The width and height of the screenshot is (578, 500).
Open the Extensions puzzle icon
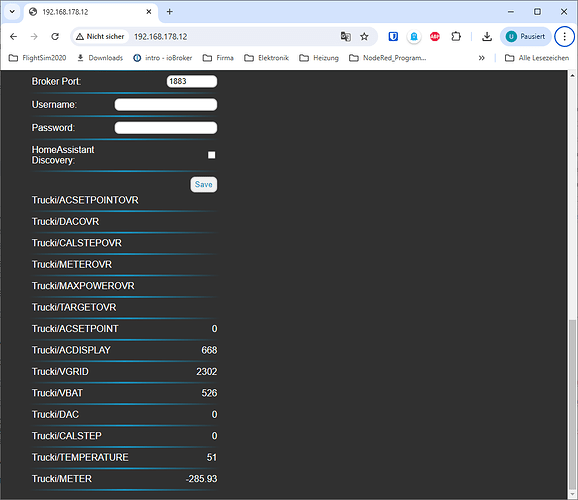[x=456, y=37]
